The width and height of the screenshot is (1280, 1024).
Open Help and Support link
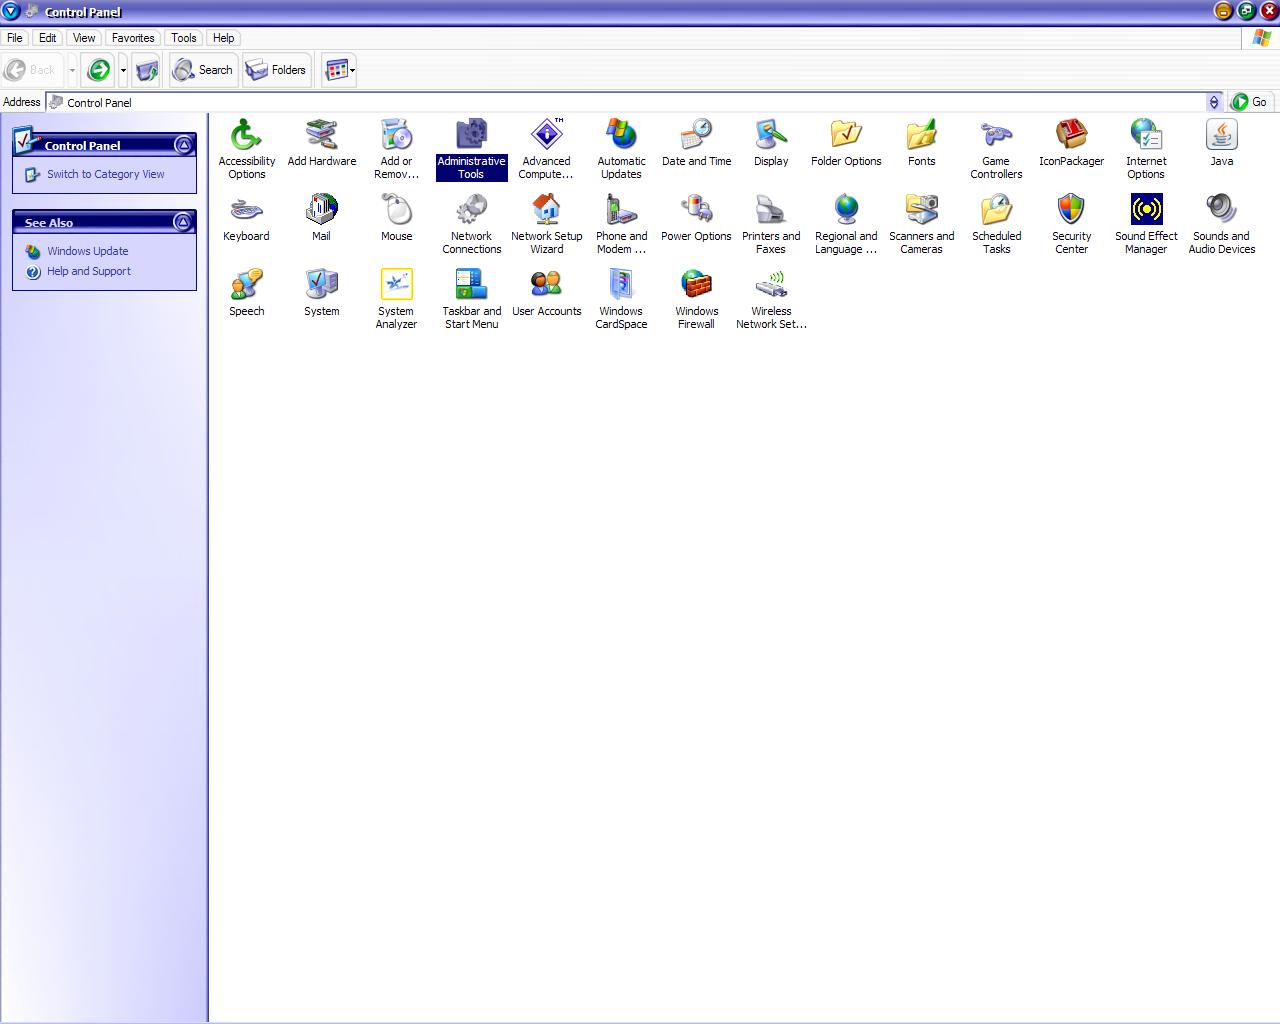pyautogui.click(x=89, y=271)
